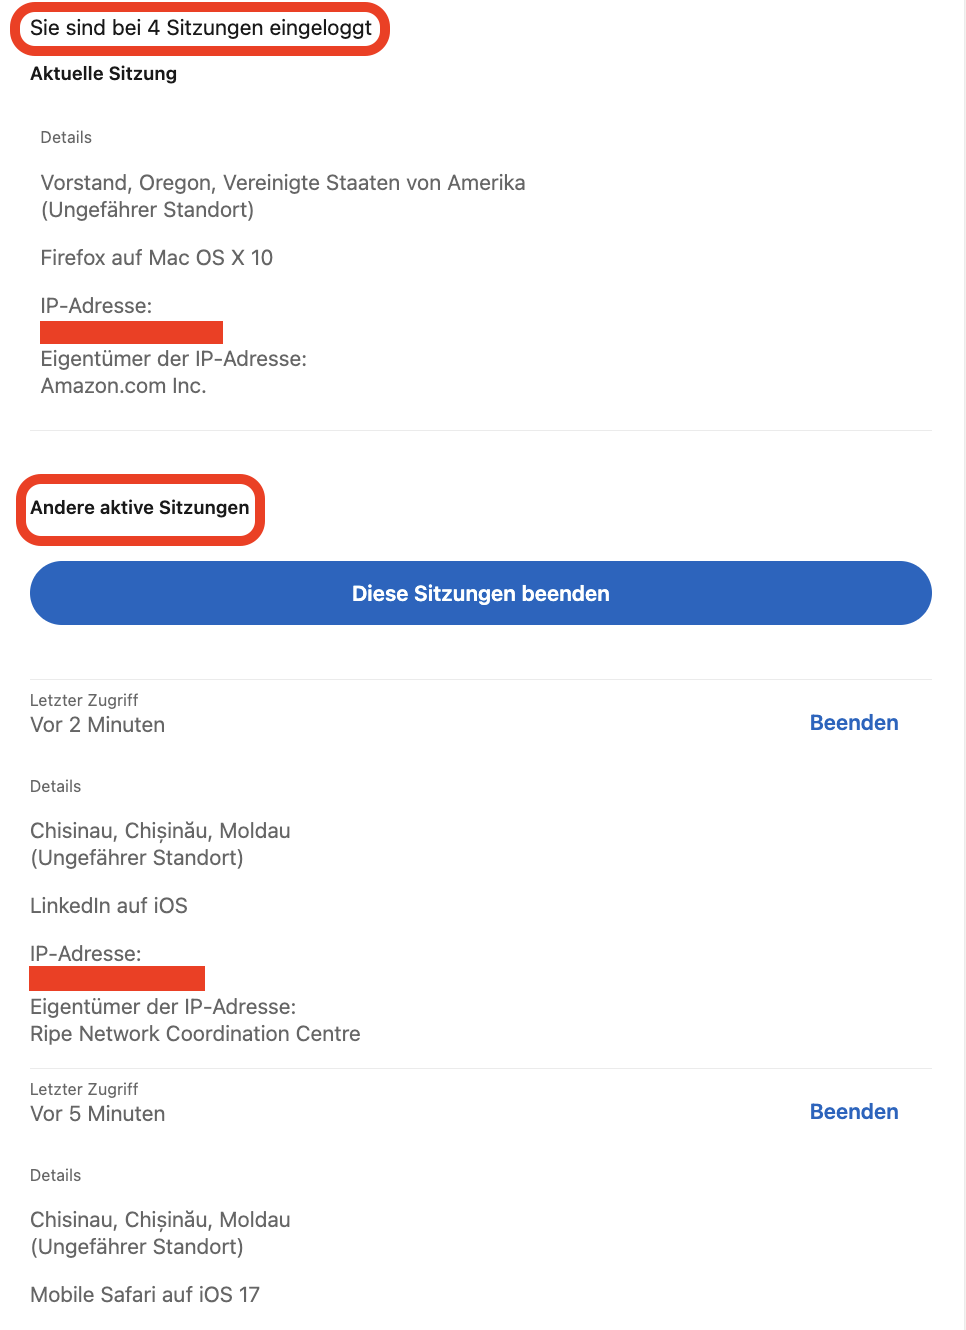Click the "Andere aktive Sitzungen" heading
The width and height of the screenshot is (966, 1330).
[x=140, y=507]
